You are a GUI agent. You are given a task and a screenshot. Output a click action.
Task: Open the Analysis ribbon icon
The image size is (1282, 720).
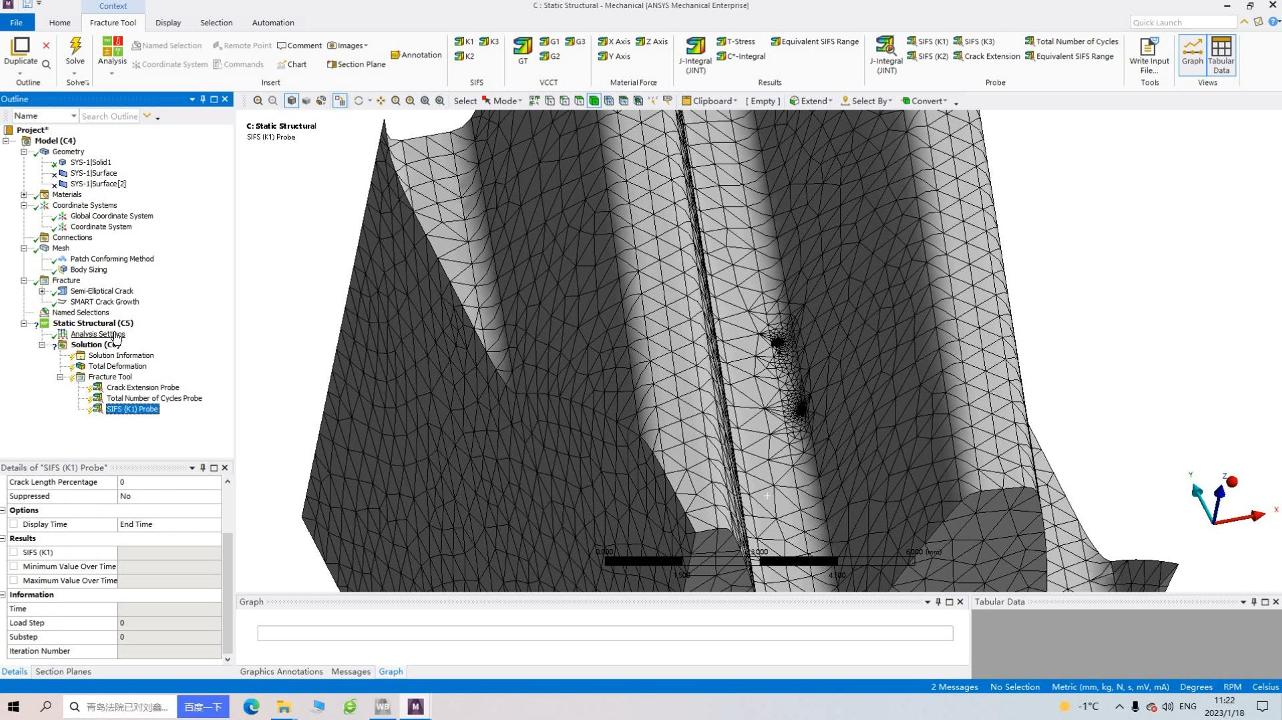[x=112, y=52]
